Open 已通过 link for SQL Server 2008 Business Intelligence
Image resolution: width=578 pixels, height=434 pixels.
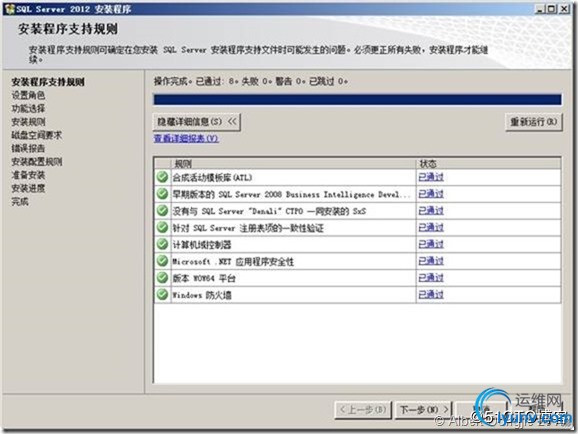431,194
